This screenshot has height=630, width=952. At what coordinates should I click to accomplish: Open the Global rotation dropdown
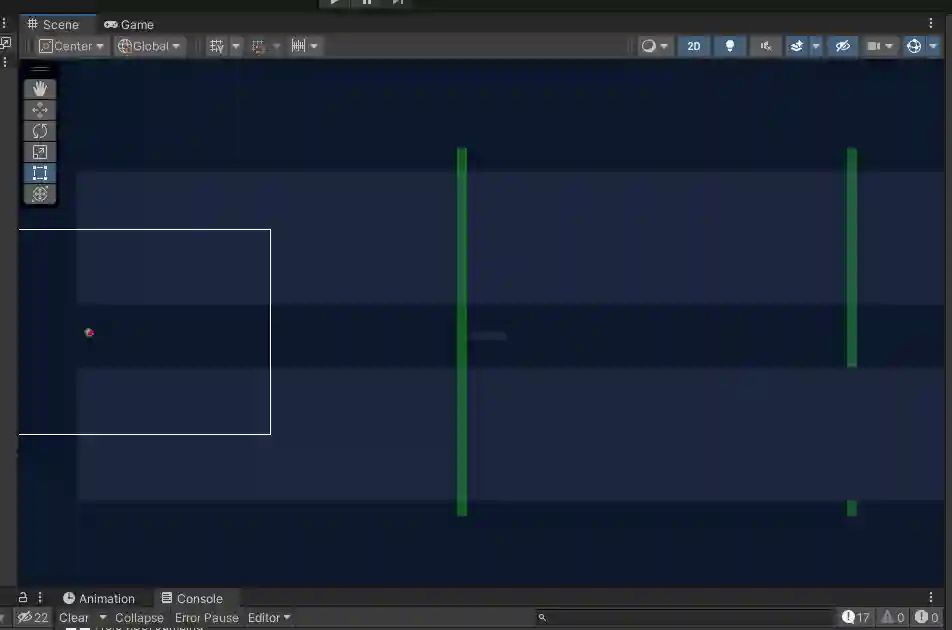149,46
